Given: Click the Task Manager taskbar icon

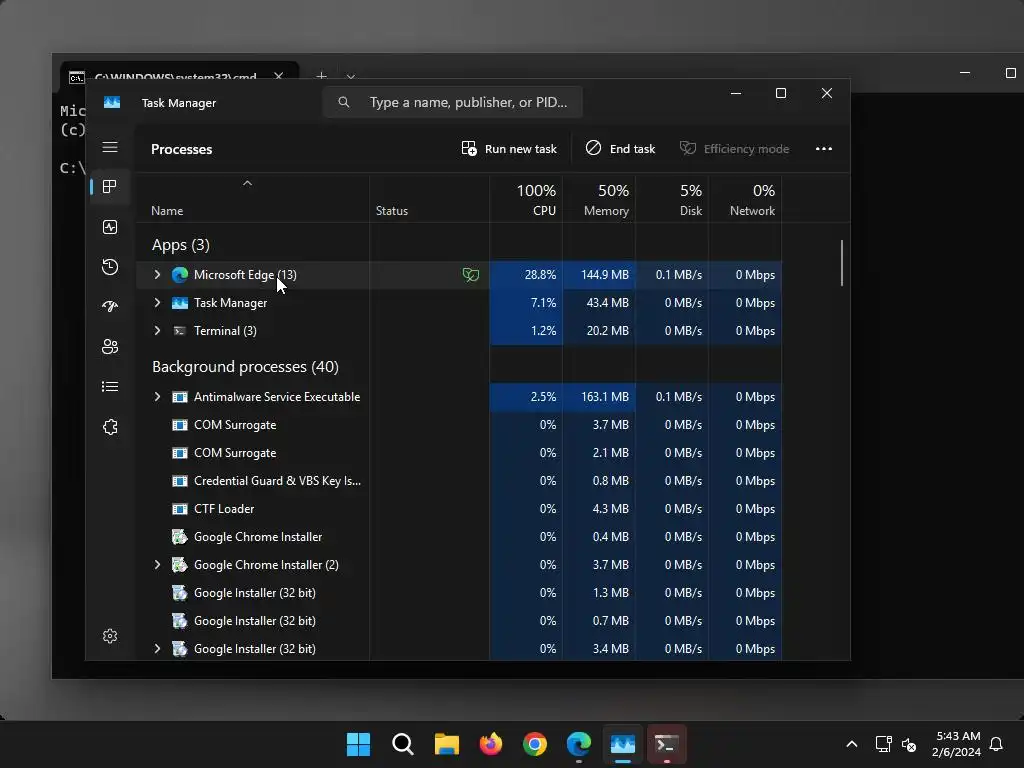Looking at the screenshot, I should point(623,744).
